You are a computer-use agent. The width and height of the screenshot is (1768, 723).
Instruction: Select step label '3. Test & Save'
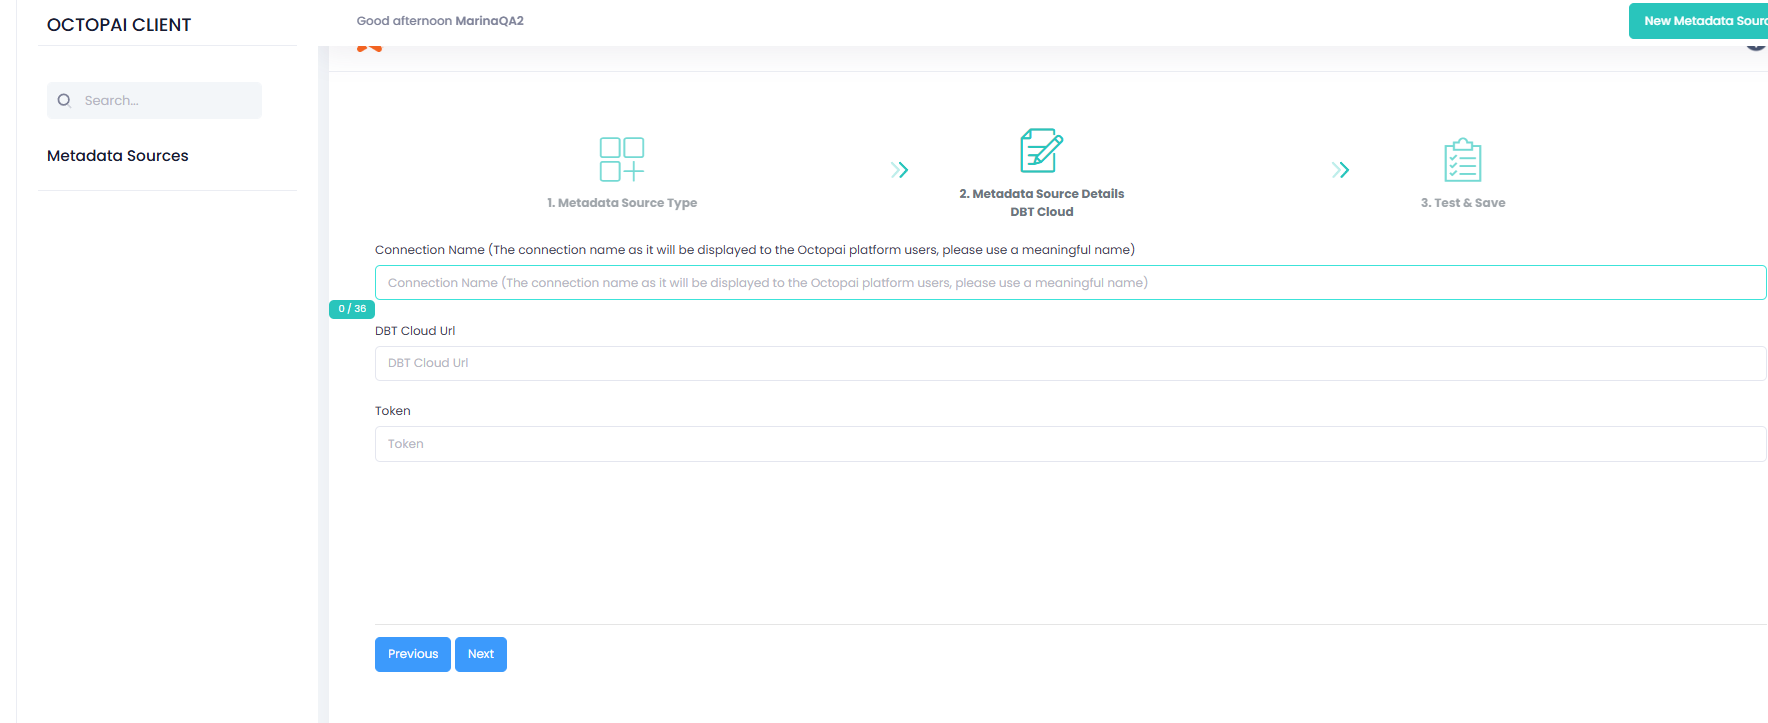coord(1462,203)
